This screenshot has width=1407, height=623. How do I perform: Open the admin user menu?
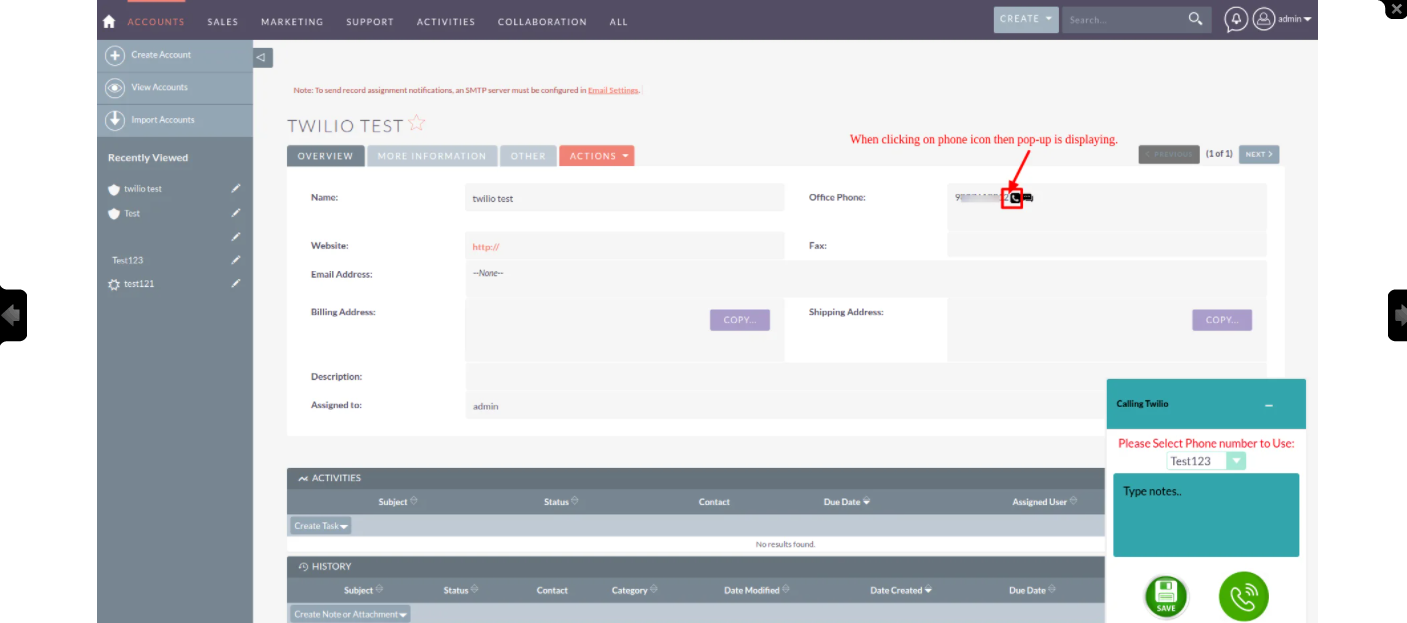point(1282,19)
